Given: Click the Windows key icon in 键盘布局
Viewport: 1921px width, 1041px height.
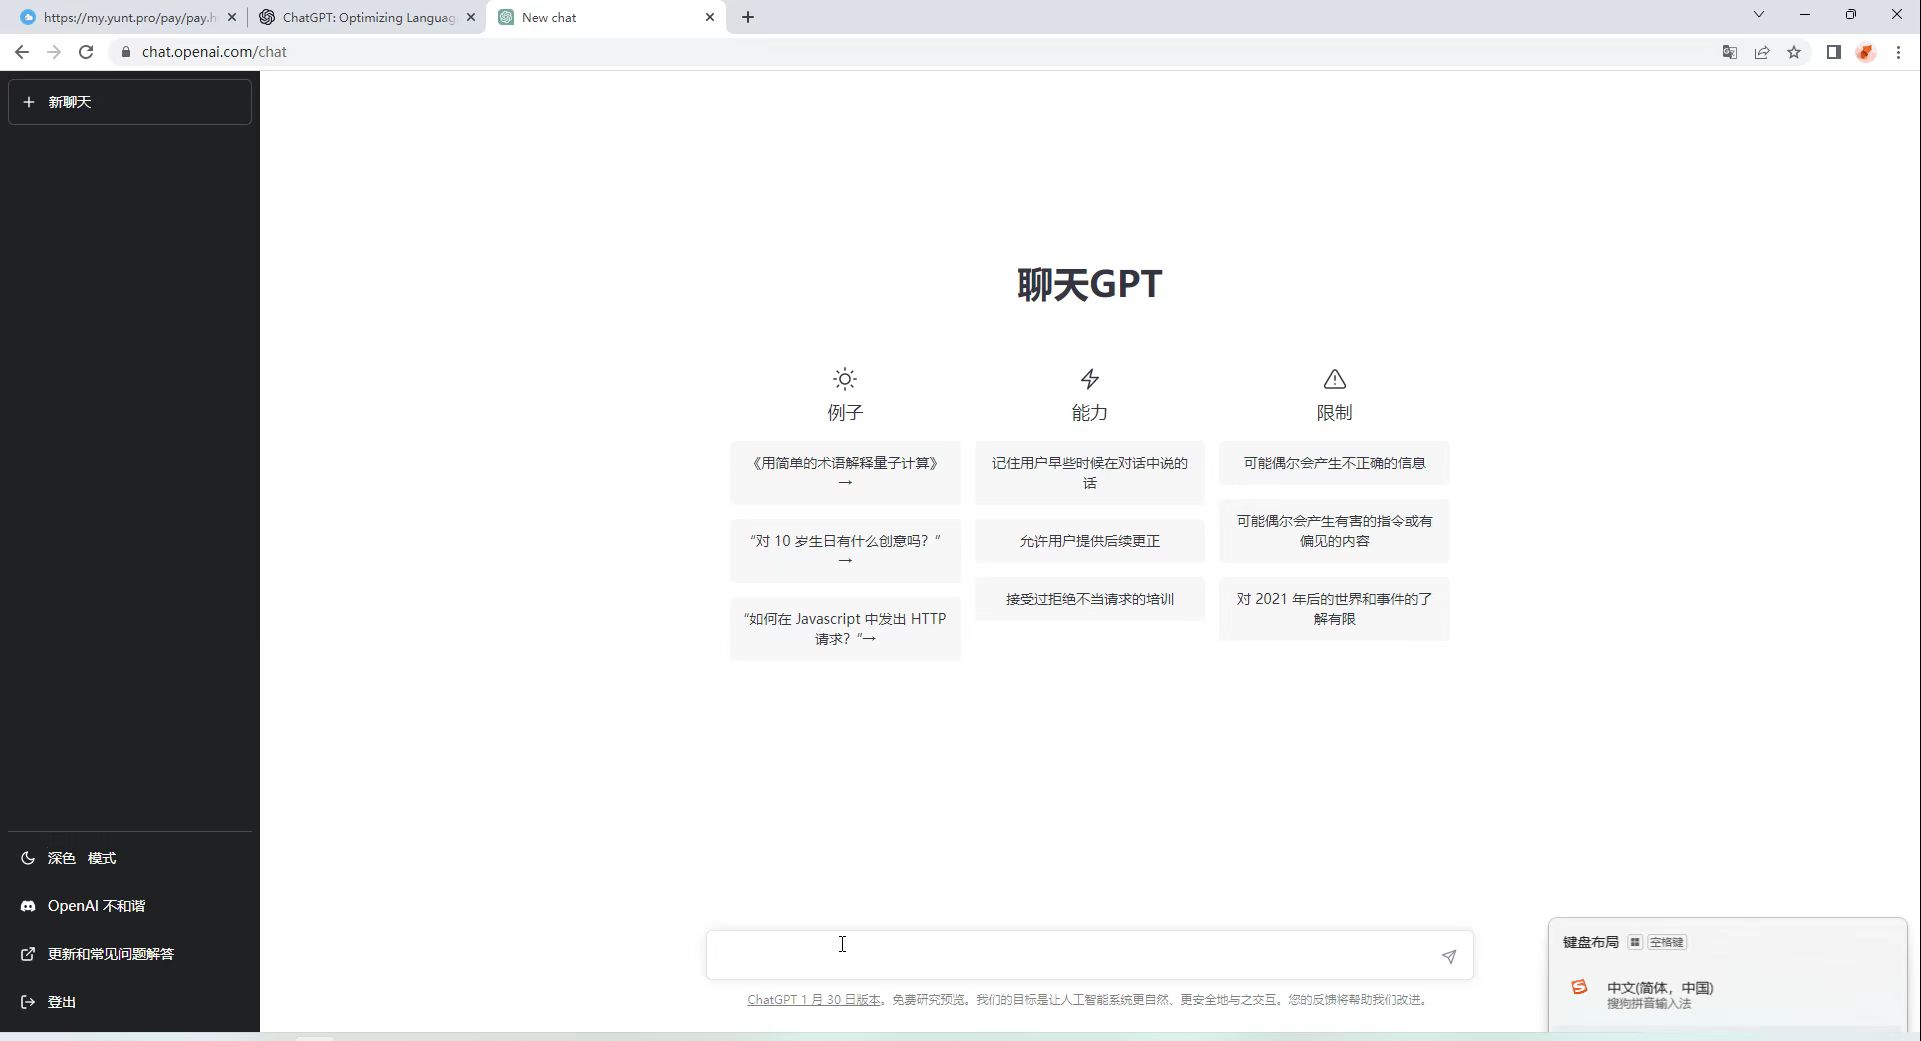Looking at the screenshot, I should tap(1635, 942).
